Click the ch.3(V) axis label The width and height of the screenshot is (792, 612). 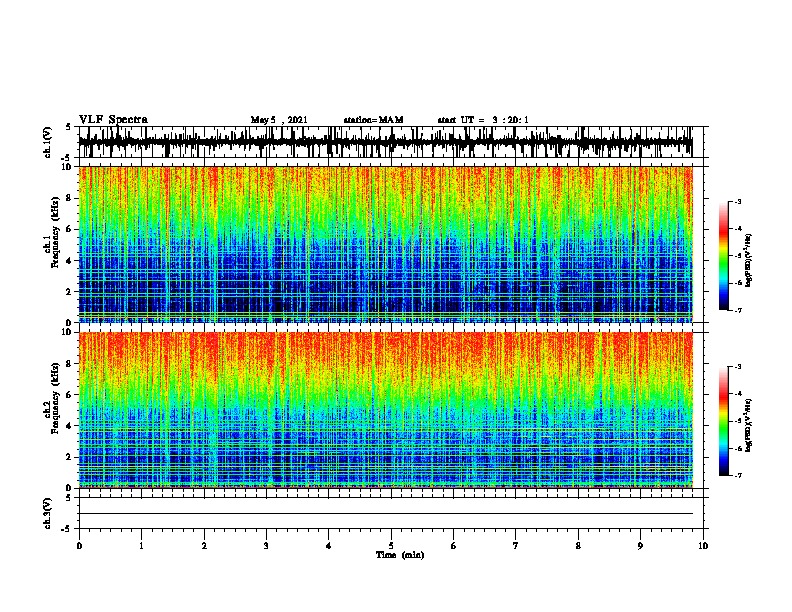tap(47, 513)
